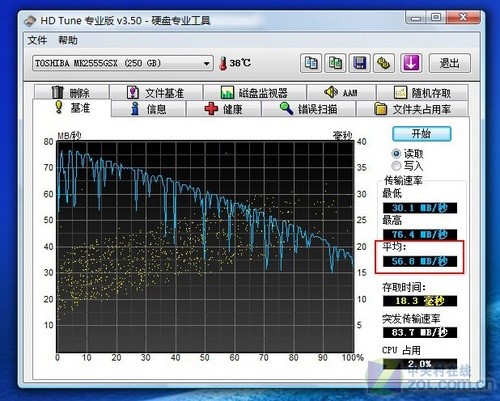Switch to the AAM tab

point(341,92)
